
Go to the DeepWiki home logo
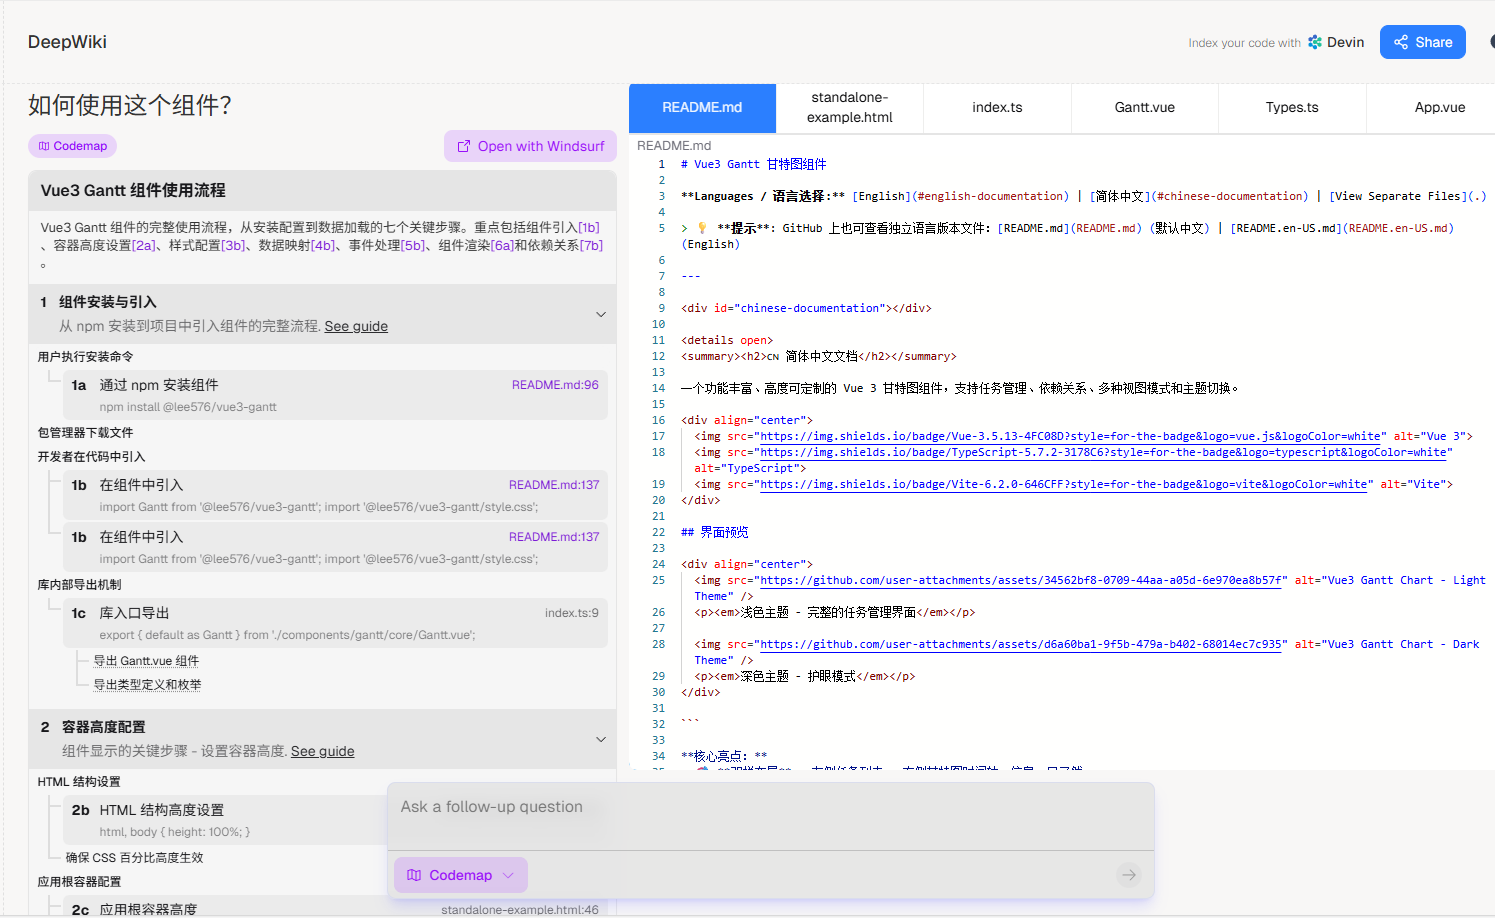(x=67, y=42)
